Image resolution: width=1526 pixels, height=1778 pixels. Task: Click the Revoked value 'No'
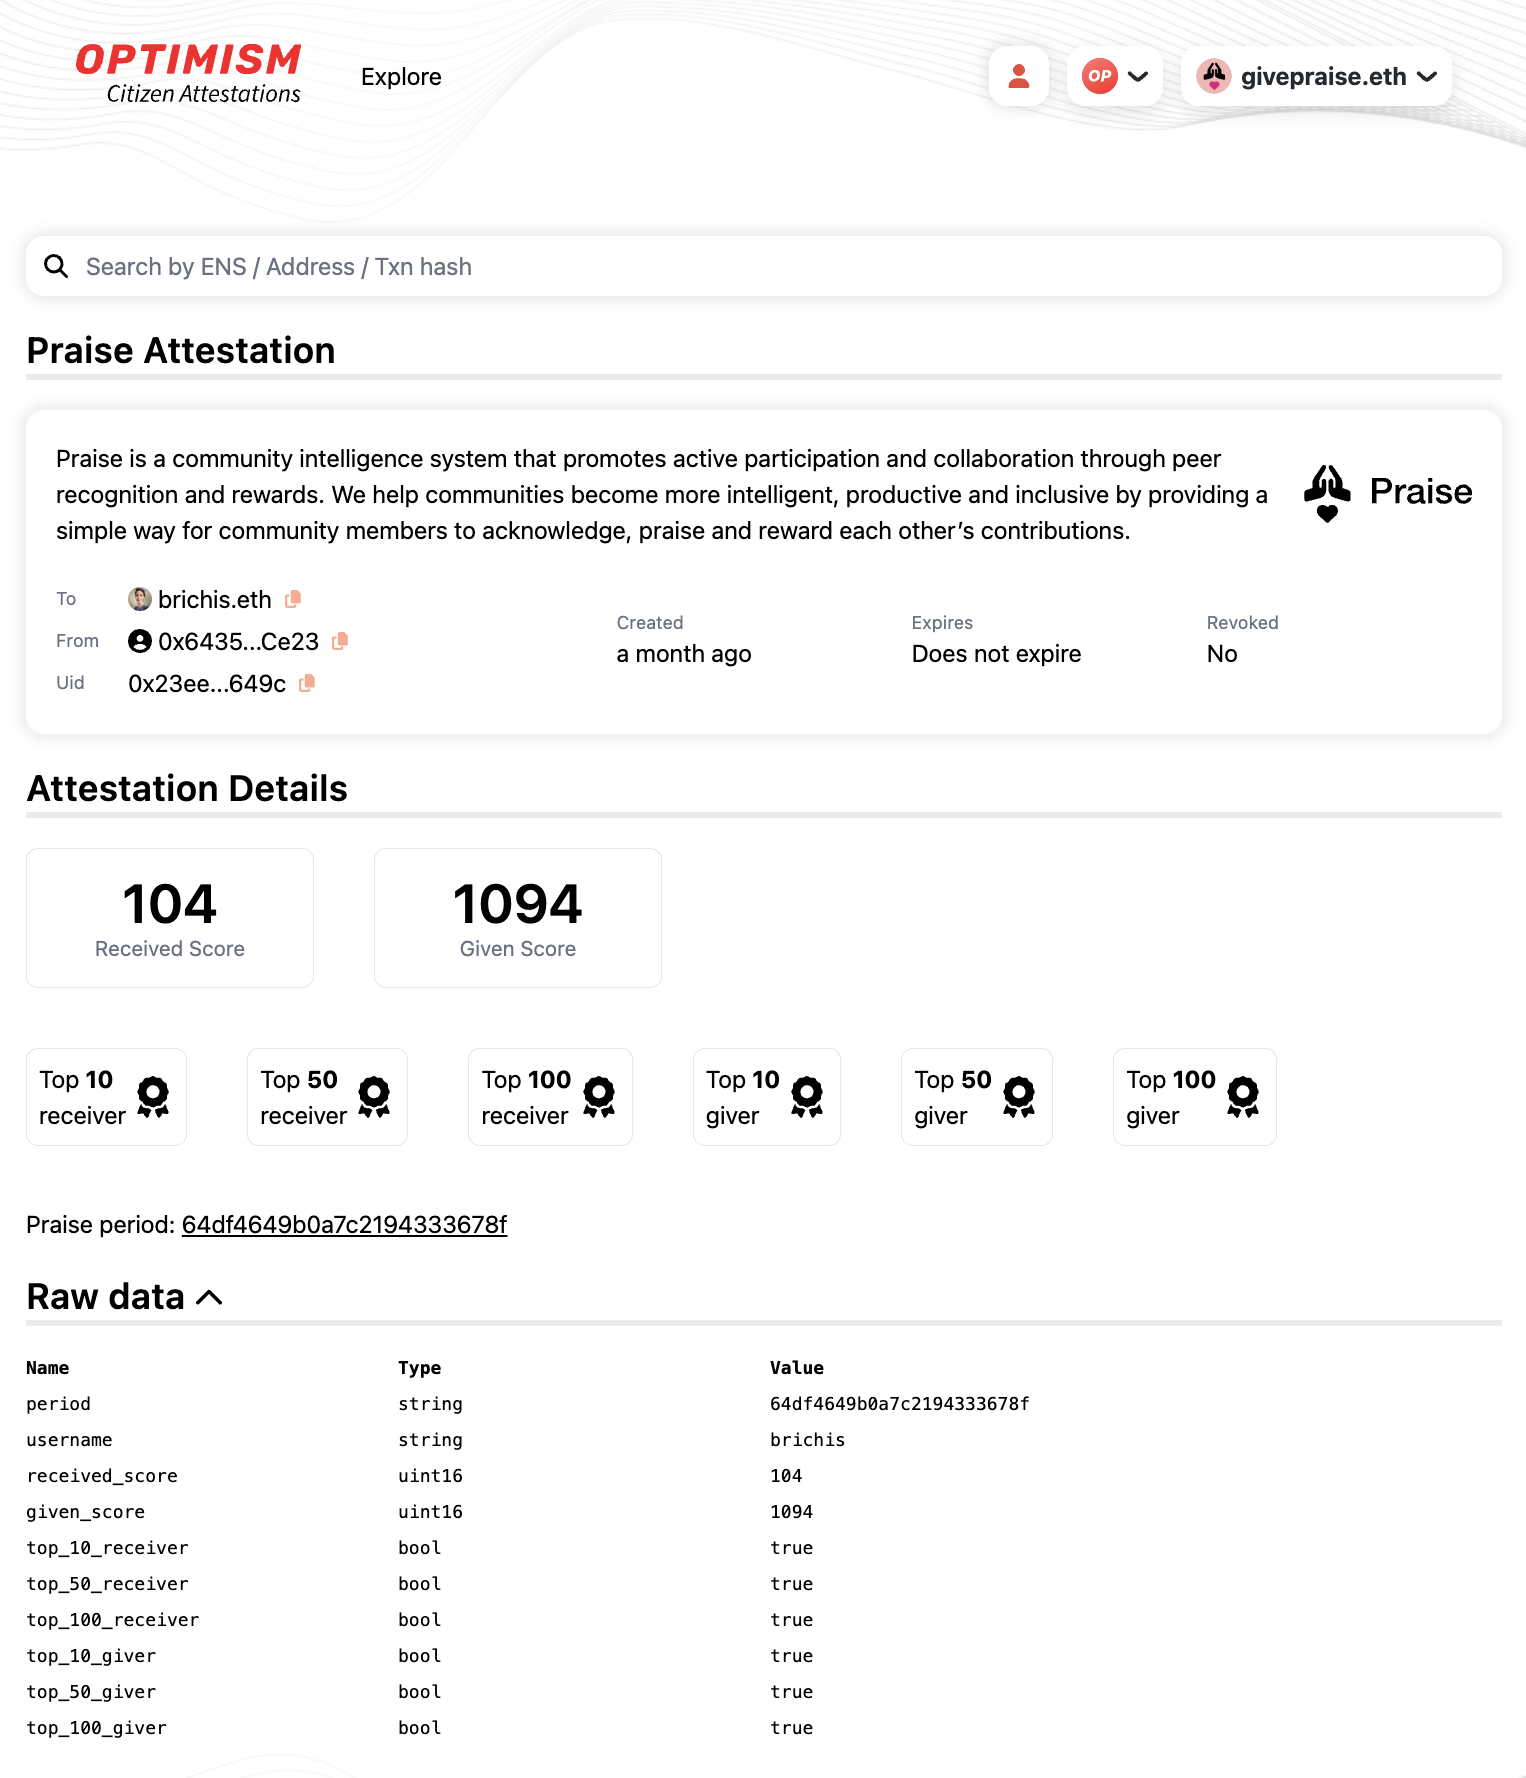point(1222,654)
